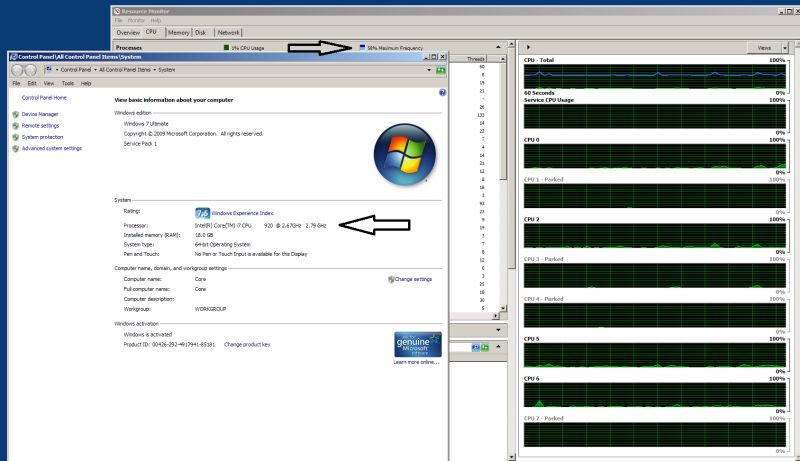The width and height of the screenshot is (800, 461).
Task: Switch to Overview tab in Resource Monitor
Action: coord(128,32)
